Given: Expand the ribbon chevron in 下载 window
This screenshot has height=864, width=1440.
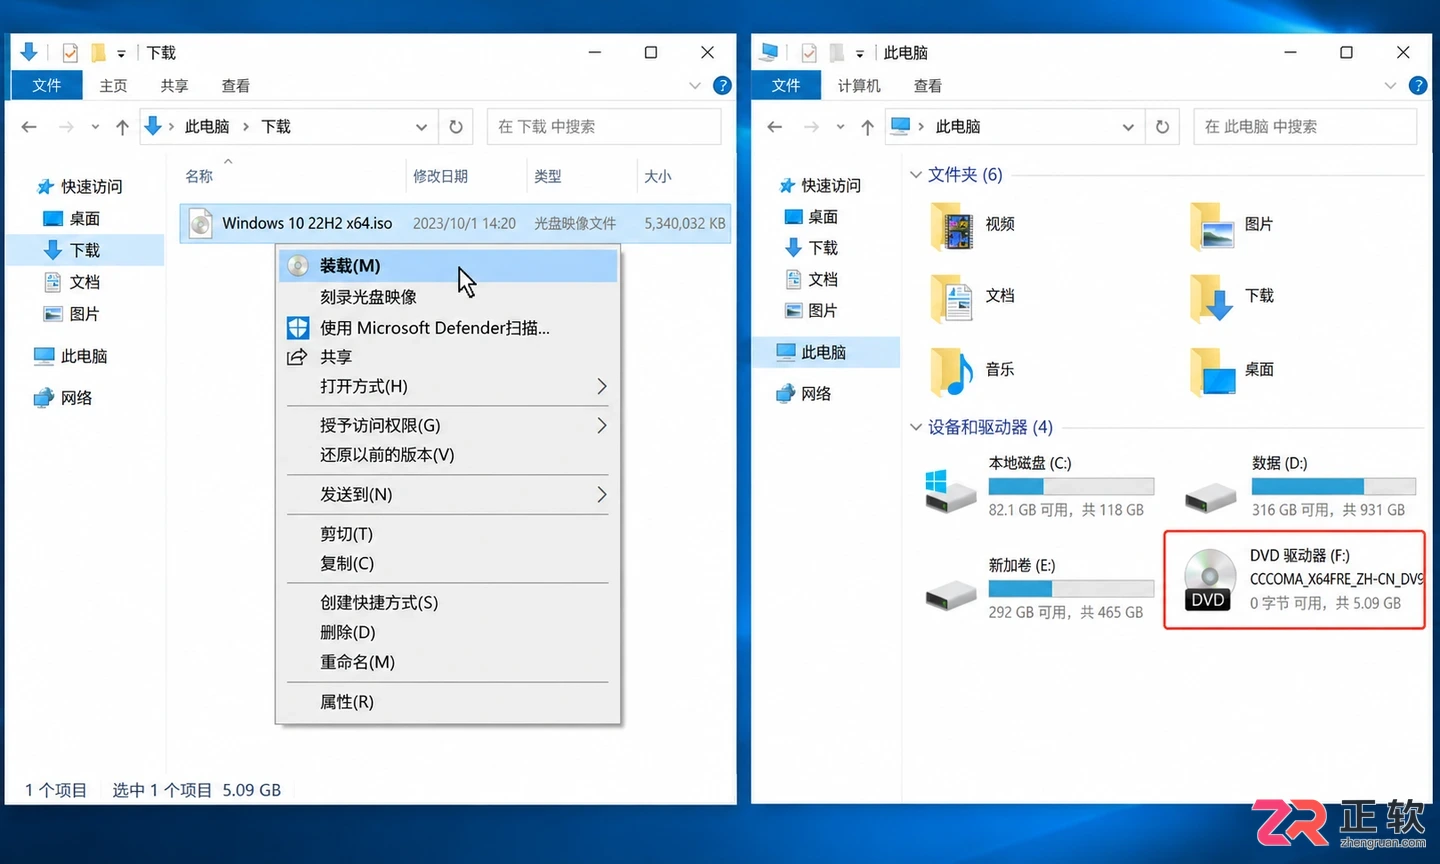Looking at the screenshot, I should [695, 86].
